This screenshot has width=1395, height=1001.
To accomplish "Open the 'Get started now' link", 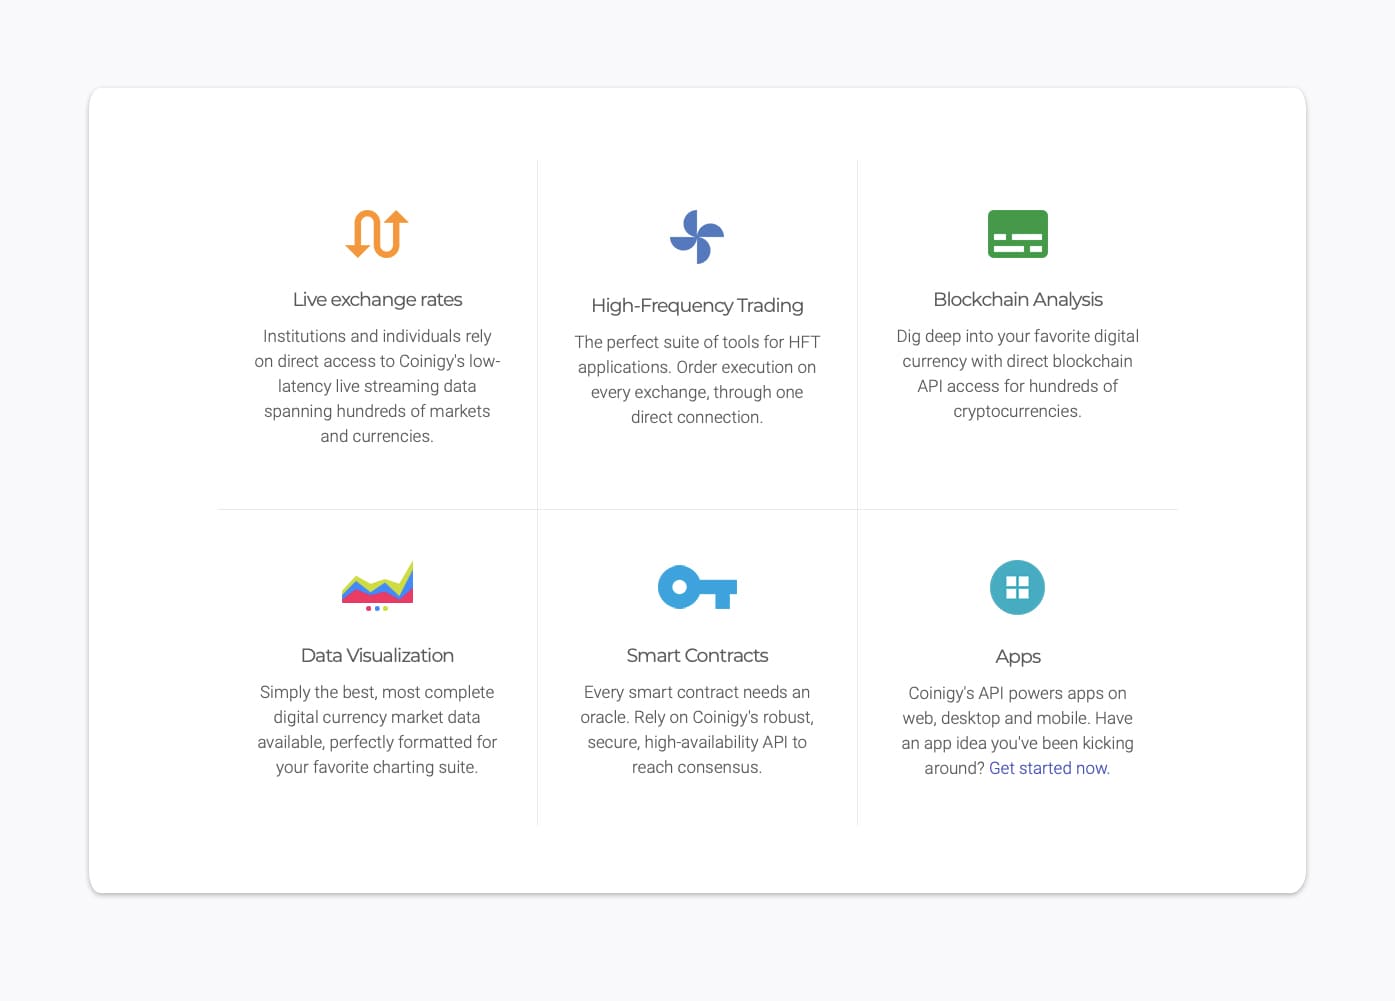I will 1049,768.
